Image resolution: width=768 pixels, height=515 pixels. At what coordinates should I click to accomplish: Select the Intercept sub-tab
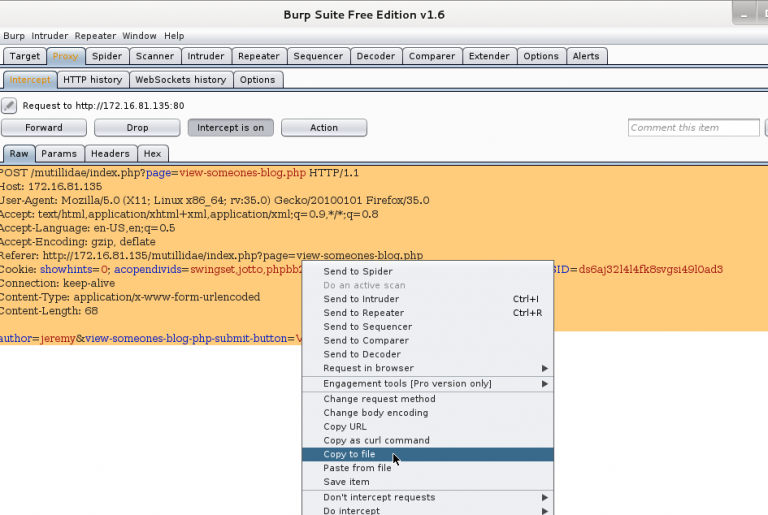[x=30, y=80]
